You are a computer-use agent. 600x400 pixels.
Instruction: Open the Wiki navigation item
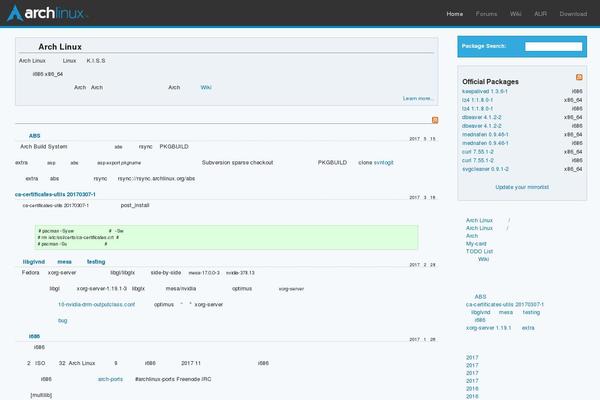pyautogui.click(x=515, y=14)
